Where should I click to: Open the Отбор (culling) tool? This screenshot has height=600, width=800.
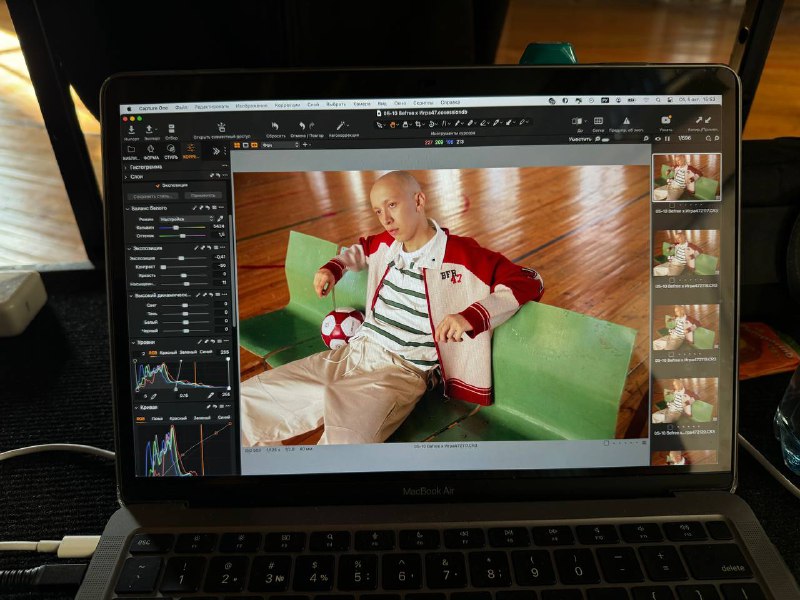coord(171,129)
